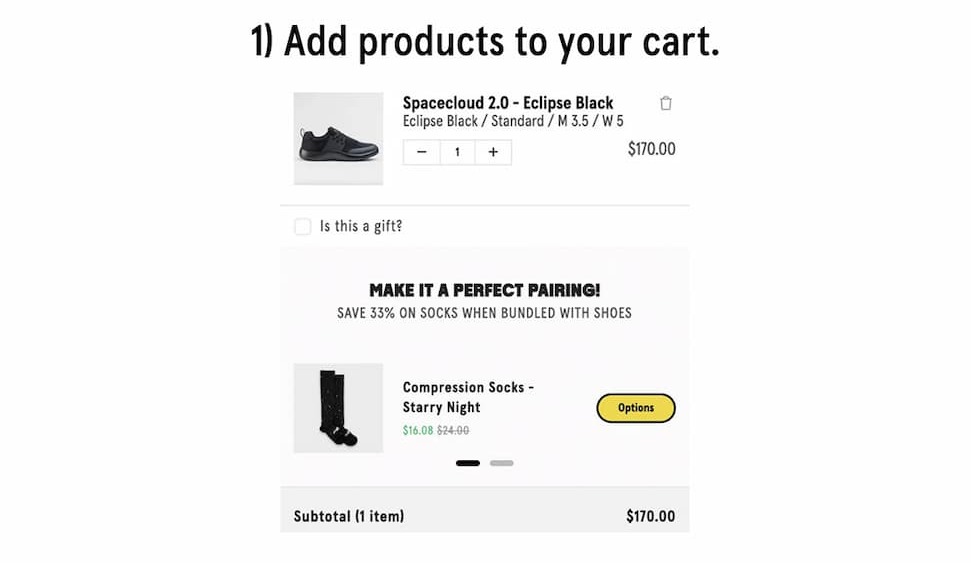This screenshot has height=563, width=971.
Task: Open the "Spacecloud 2.0 - Eclipse Black" title link
Action: click(508, 103)
